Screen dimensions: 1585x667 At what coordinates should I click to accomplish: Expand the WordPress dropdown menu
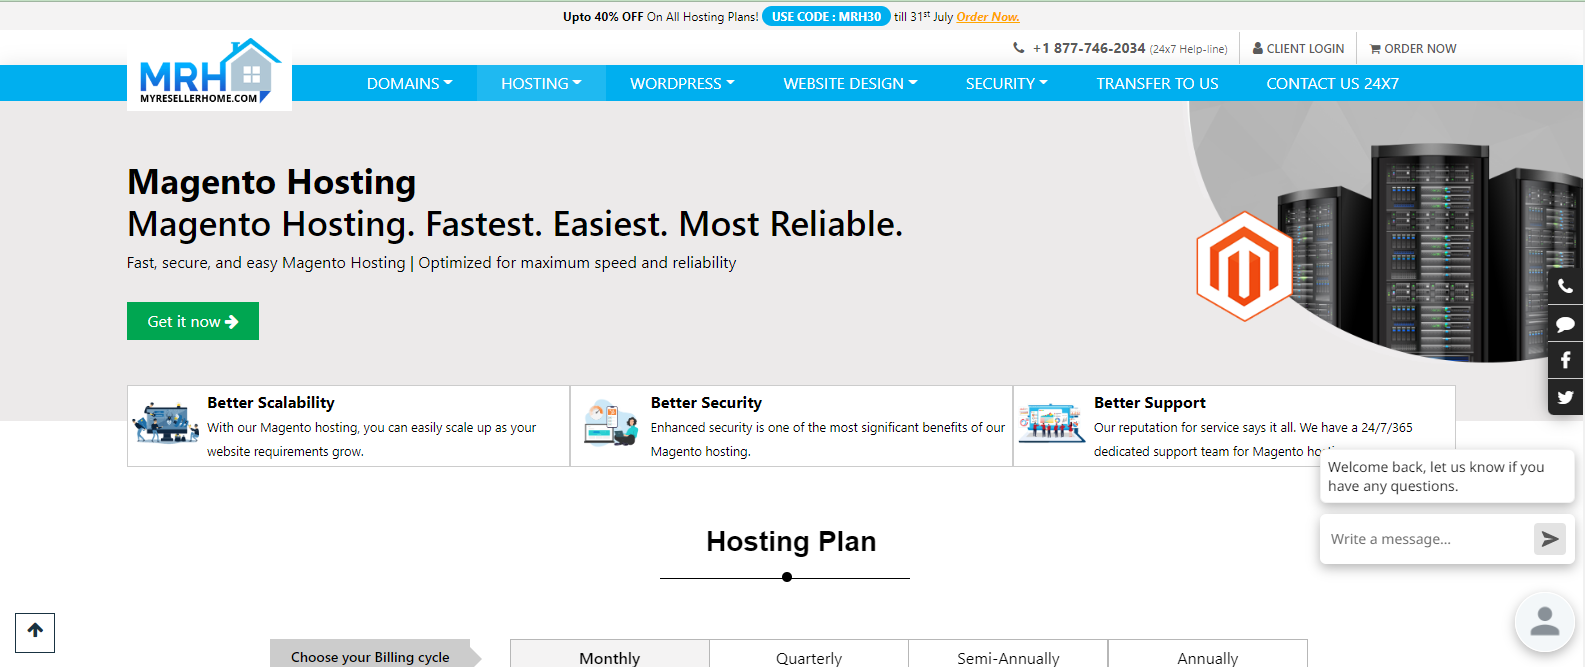[x=682, y=83]
